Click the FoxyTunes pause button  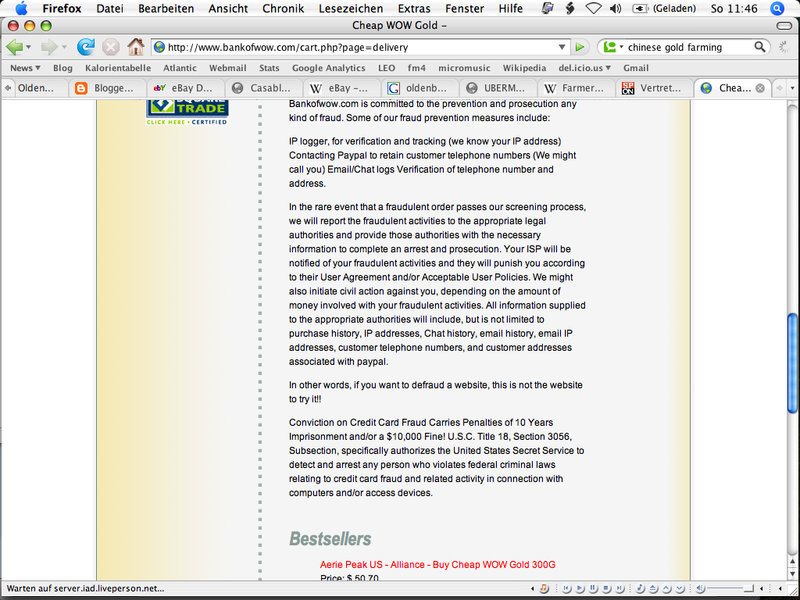point(593,588)
